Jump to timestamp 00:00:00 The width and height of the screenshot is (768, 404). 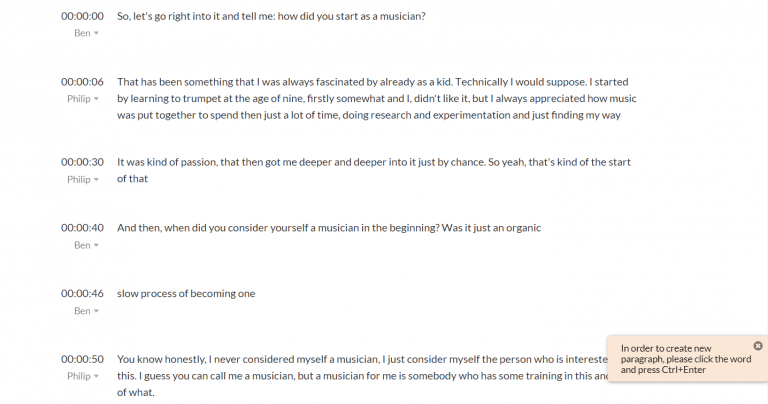point(82,16)
